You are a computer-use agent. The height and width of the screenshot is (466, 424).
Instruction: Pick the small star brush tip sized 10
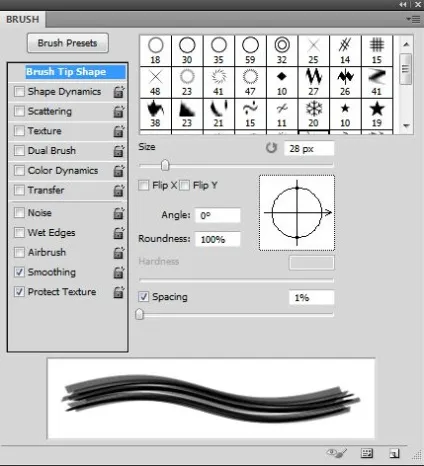(x=345, y=114)
